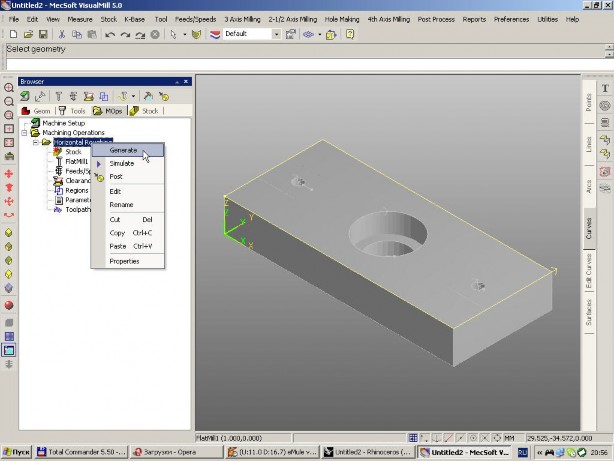Click the New file icon
The image size is (614, 461).
pyautogui.click(x=13, y=34)
